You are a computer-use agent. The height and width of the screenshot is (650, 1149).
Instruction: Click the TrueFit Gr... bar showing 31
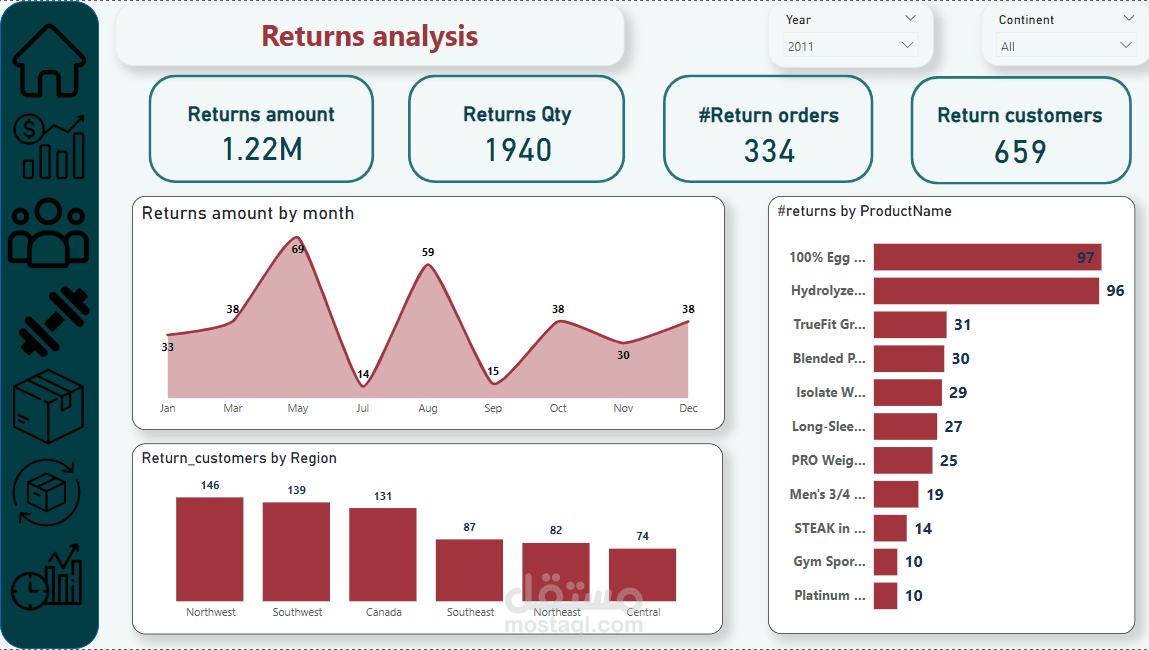pos(910,325)
